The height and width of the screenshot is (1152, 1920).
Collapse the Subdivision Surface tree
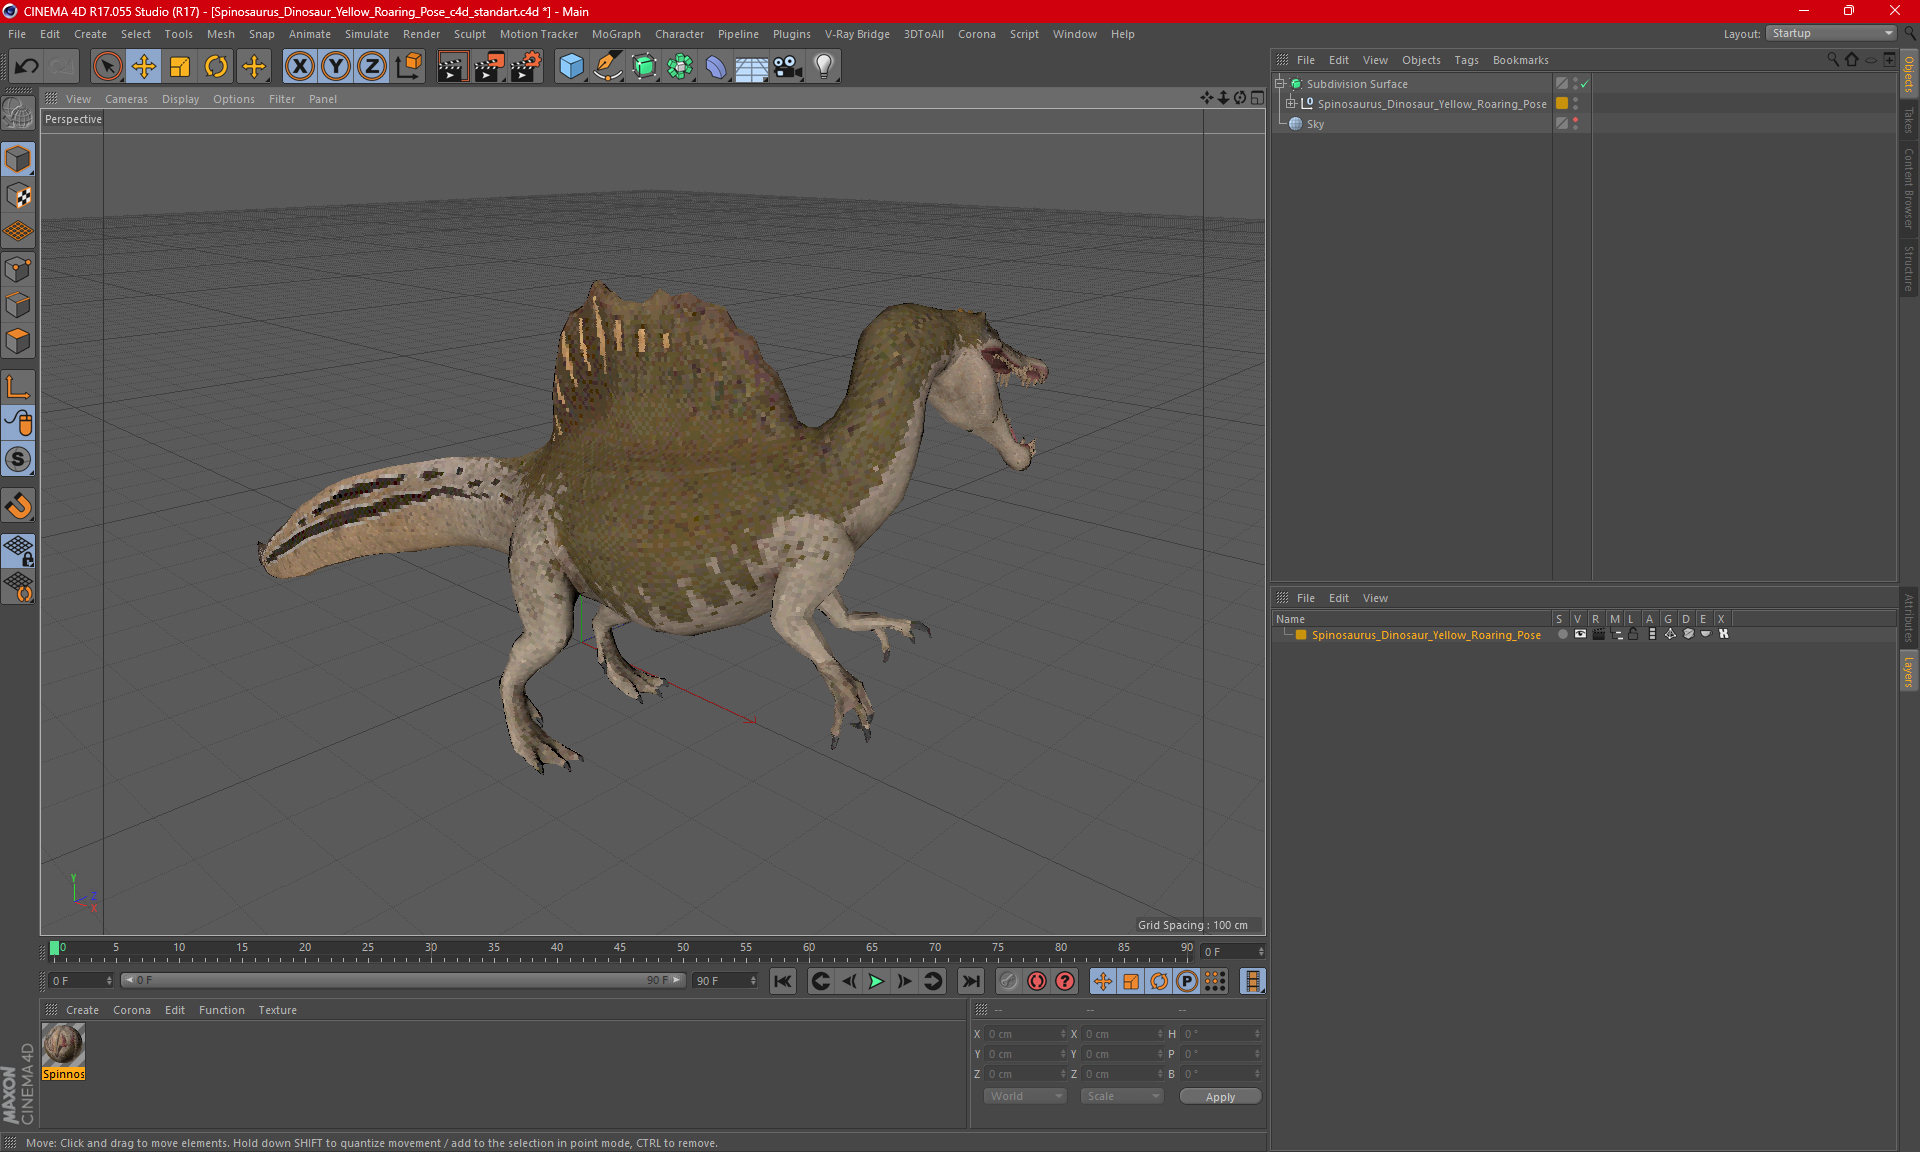pos(1279,84)
